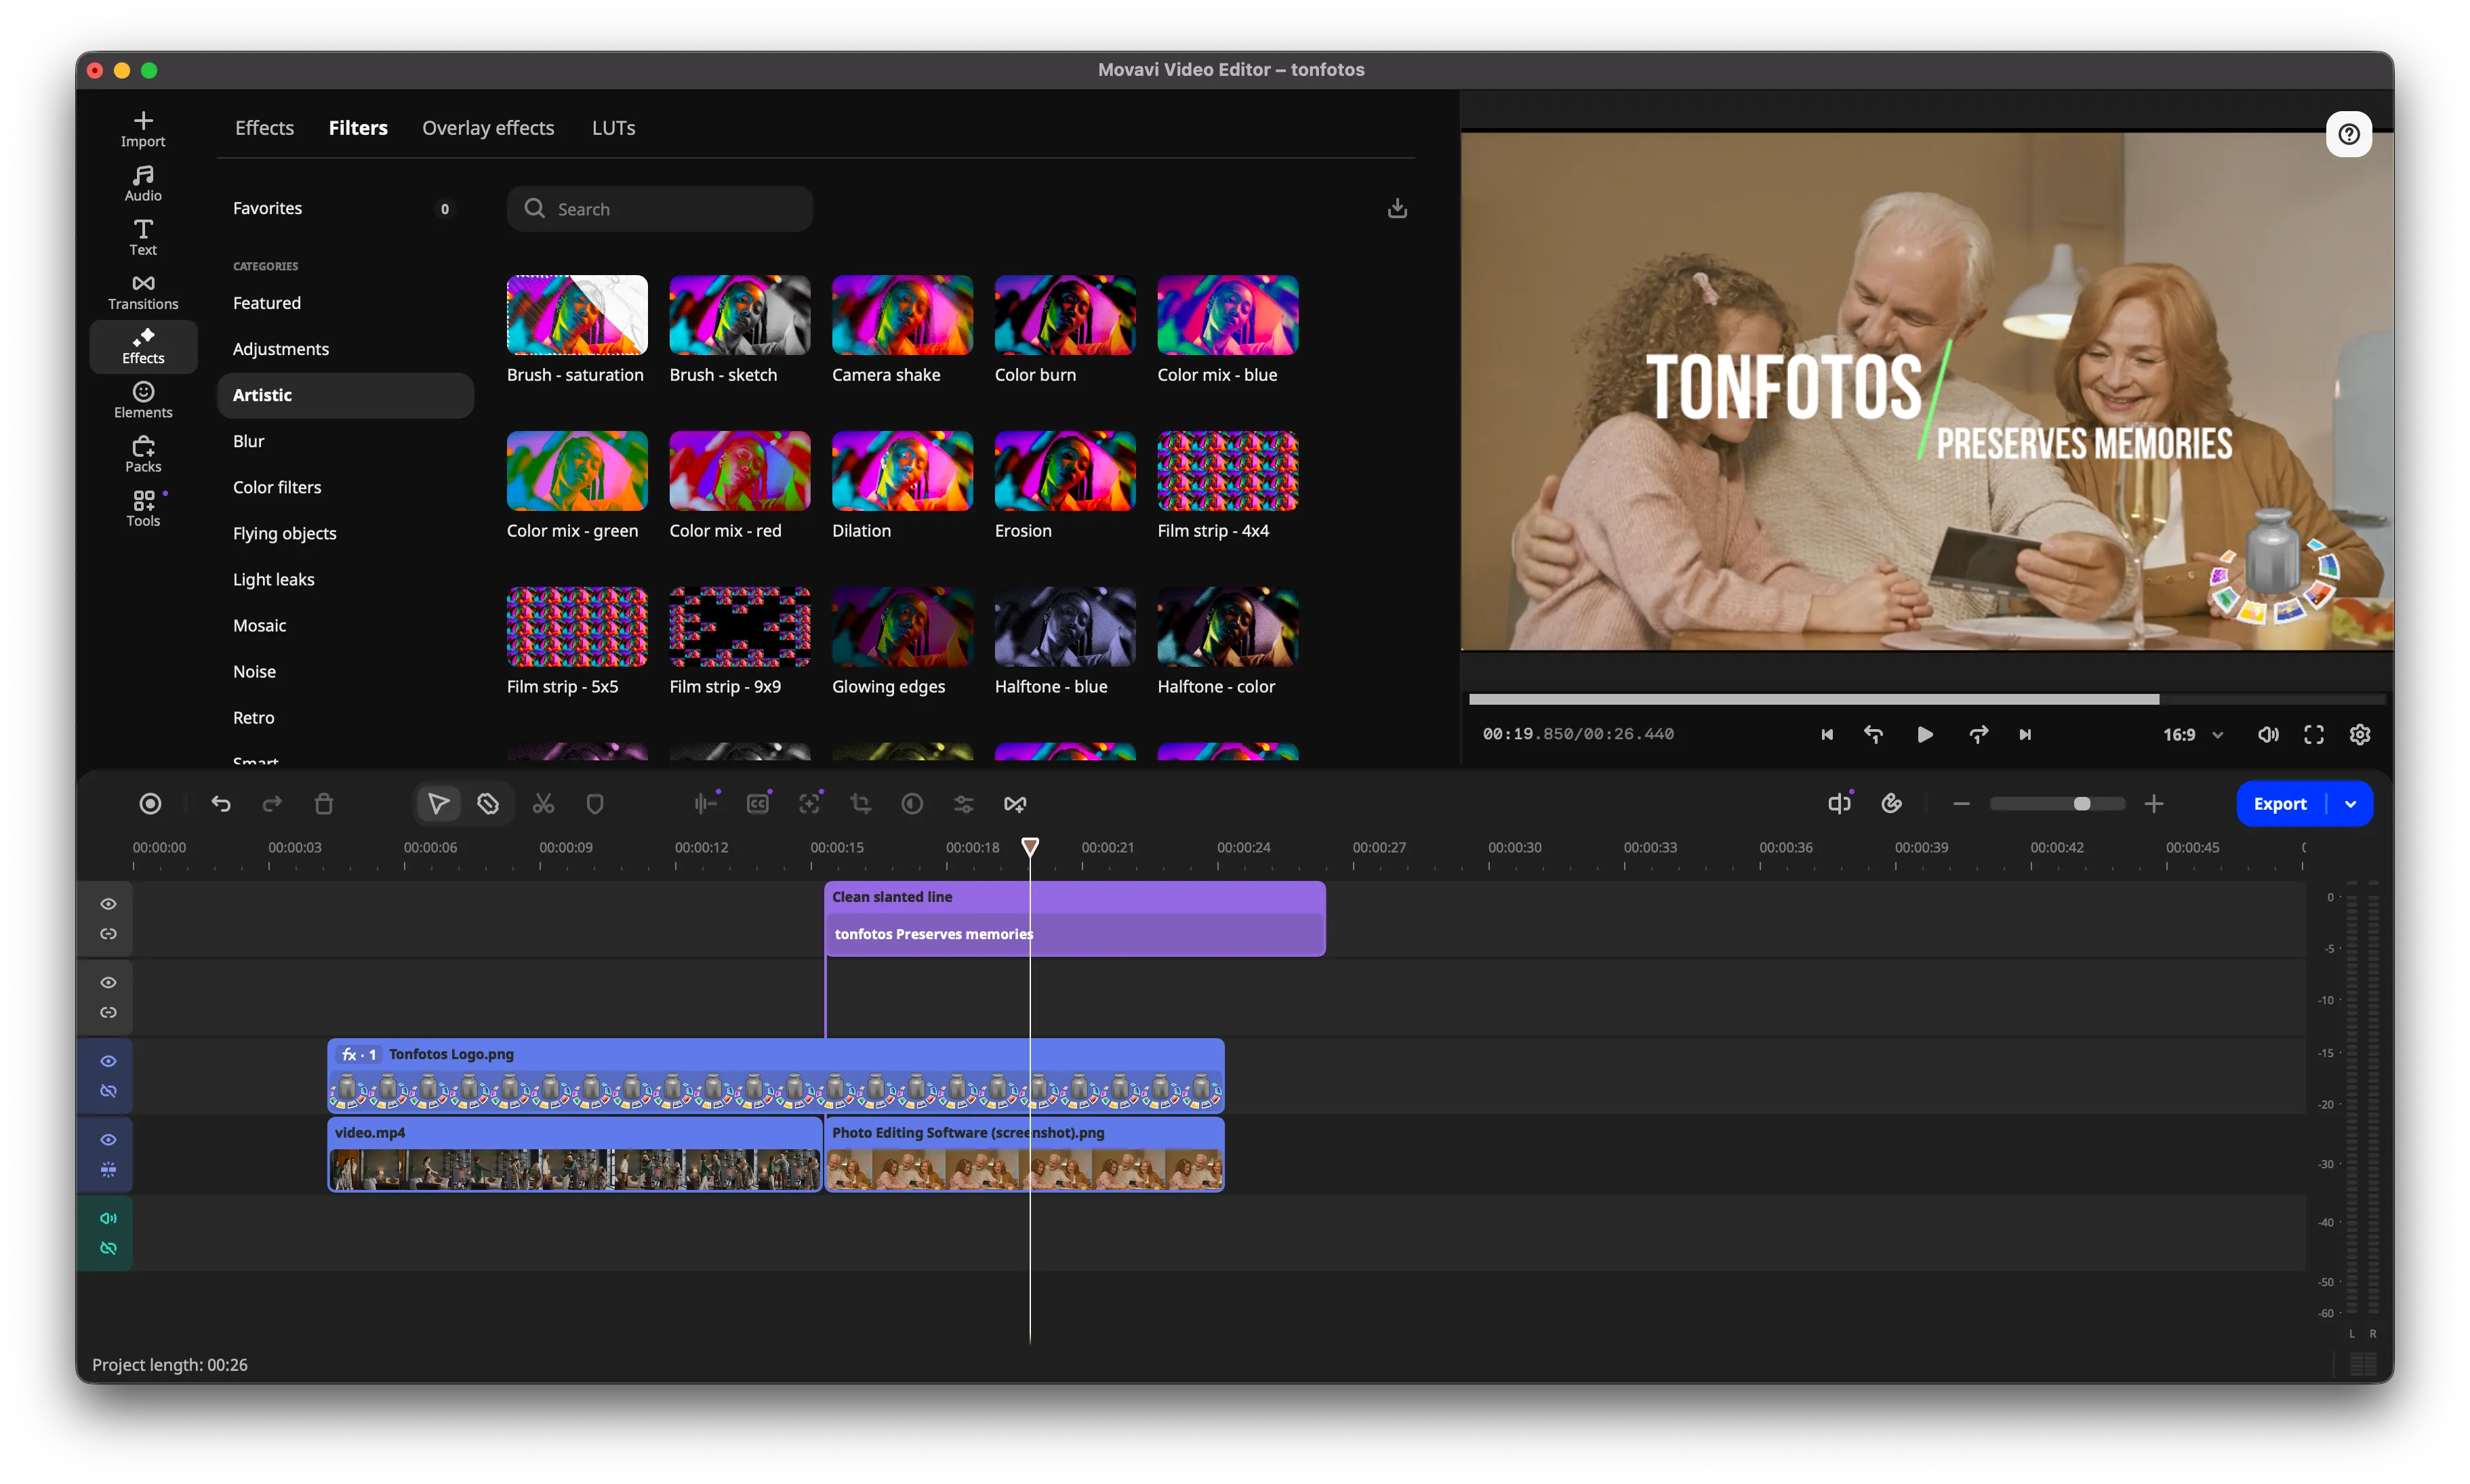Viewport: 2470px width, 1484px height.
Task: Undo the last action
Action: pos(221,804)
